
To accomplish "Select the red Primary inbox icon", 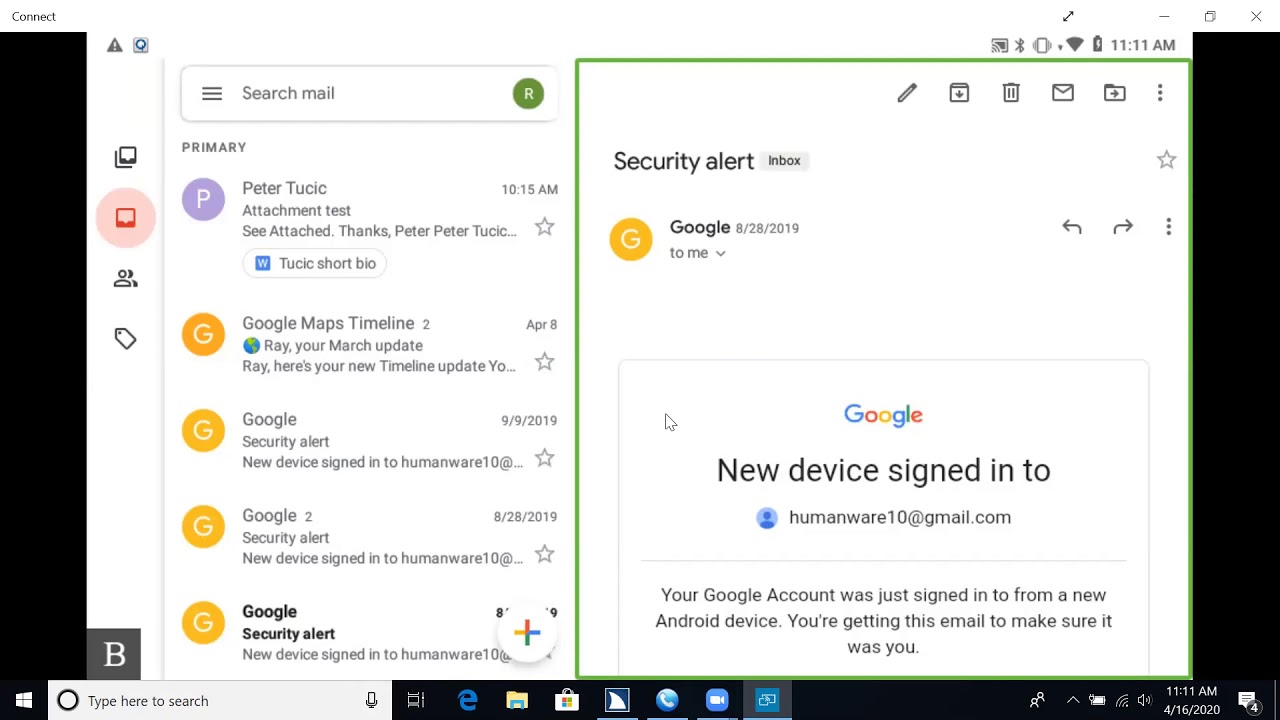I will 126,218.
